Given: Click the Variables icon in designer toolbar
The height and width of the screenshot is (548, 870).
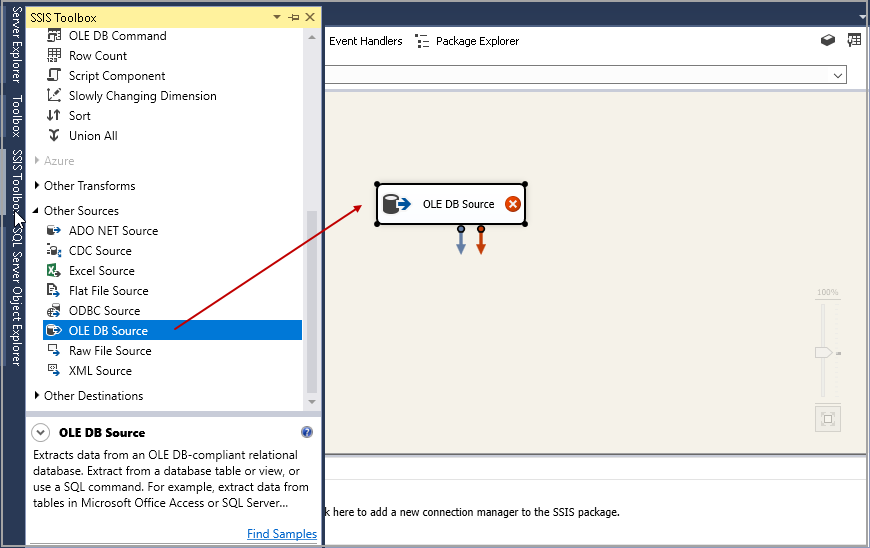Looking at the screenshot, I should (854, 41).
